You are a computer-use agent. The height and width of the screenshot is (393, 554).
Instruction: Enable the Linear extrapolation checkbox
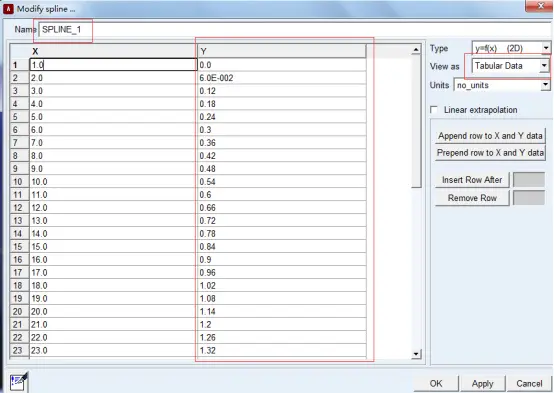click(x=434, y=110)
